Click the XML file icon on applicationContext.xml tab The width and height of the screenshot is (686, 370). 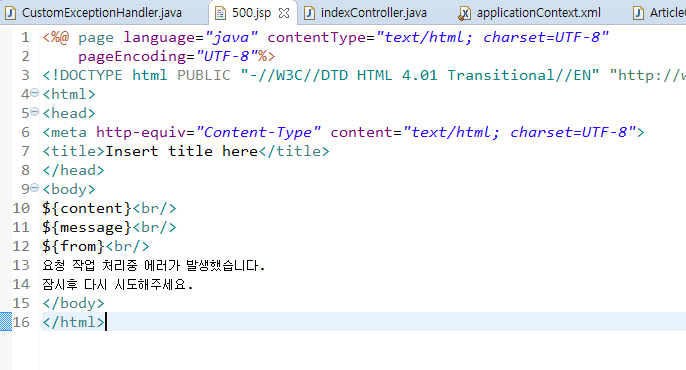point(465,14)
